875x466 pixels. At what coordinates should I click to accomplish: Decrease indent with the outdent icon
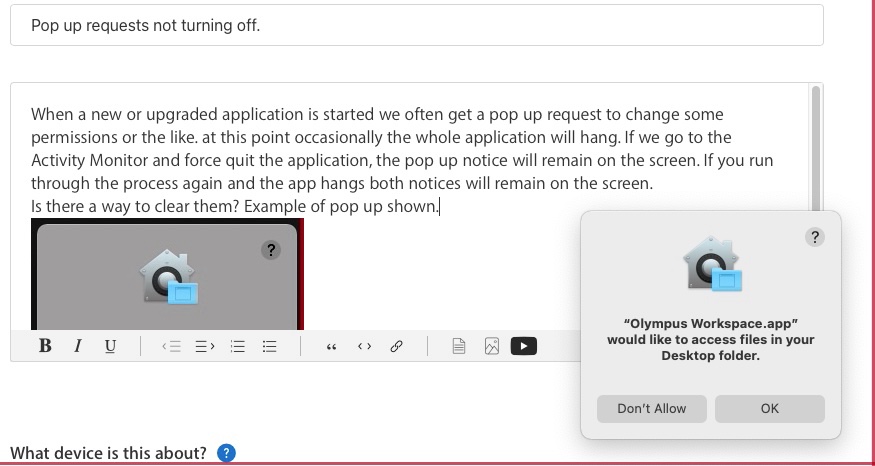(171, 347)
